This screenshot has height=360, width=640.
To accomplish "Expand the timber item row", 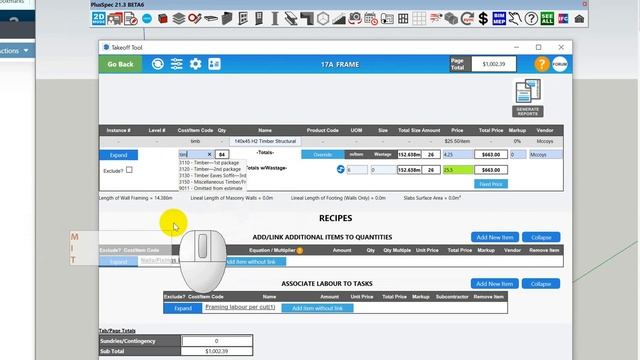I will pyautogui.click(x=118, y=155).
